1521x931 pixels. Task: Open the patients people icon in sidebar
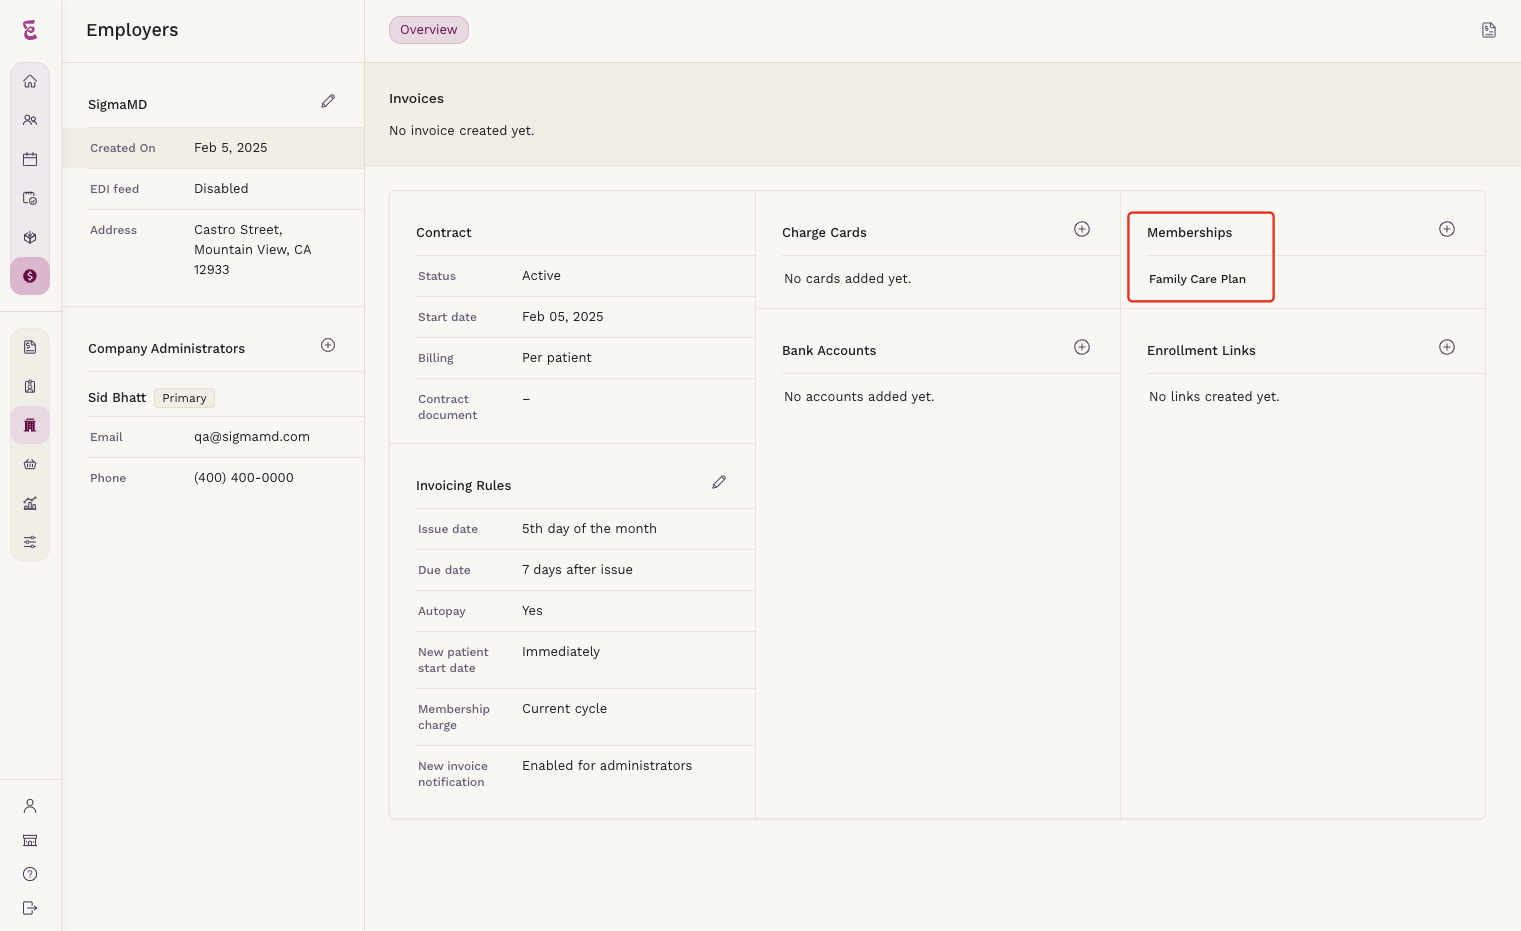click(30, 120)
